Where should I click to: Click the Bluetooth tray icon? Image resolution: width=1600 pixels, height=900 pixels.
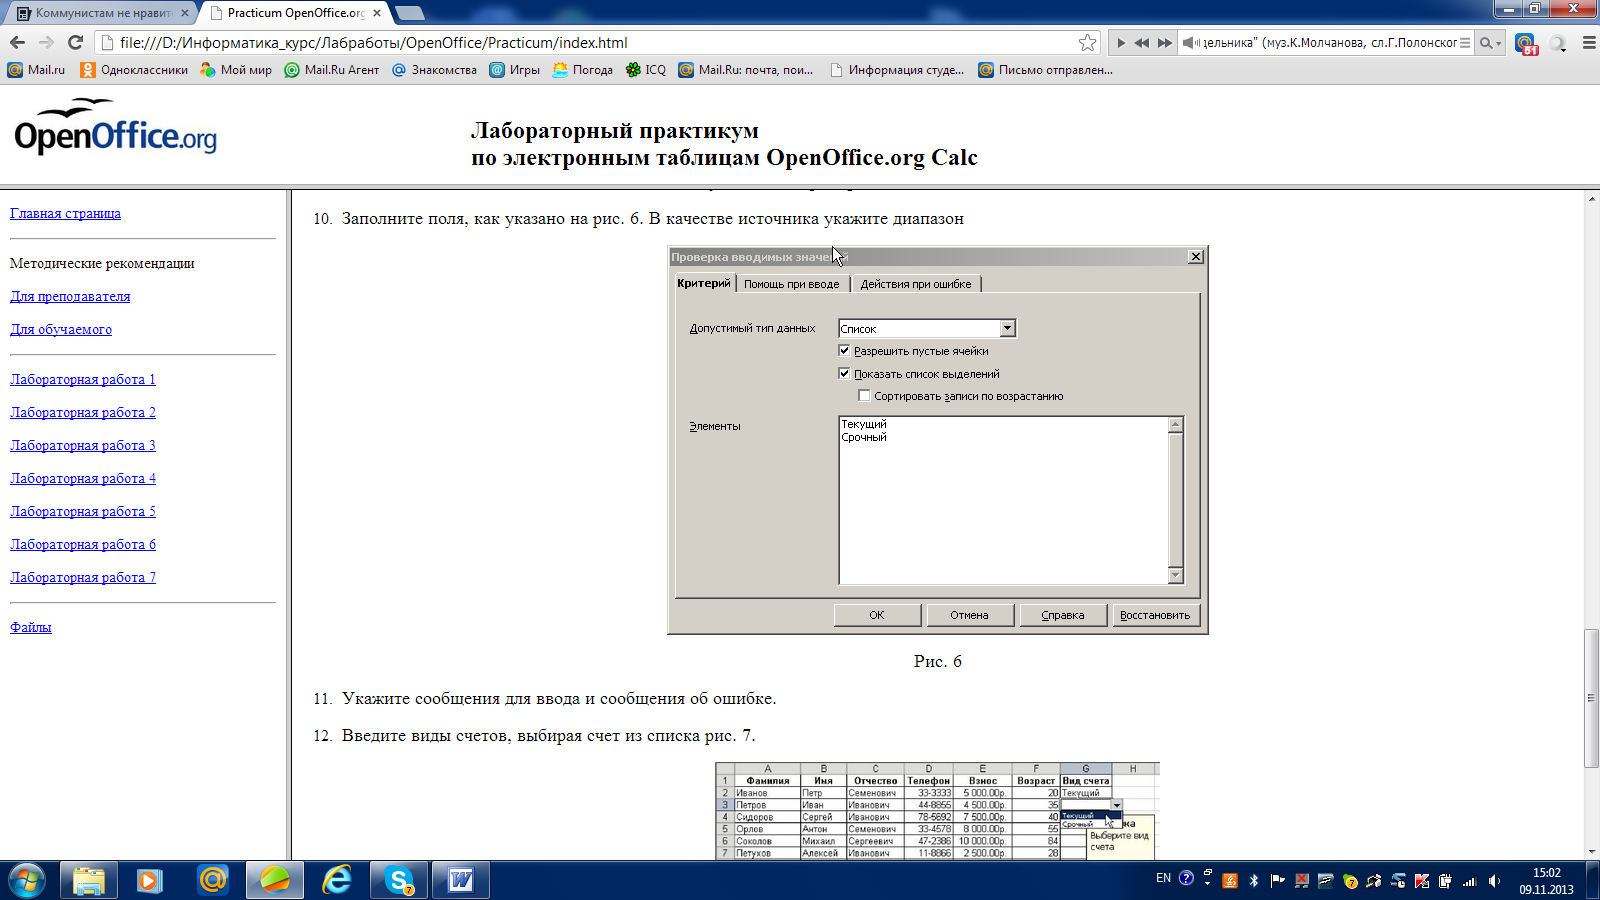pos(1254,881)
